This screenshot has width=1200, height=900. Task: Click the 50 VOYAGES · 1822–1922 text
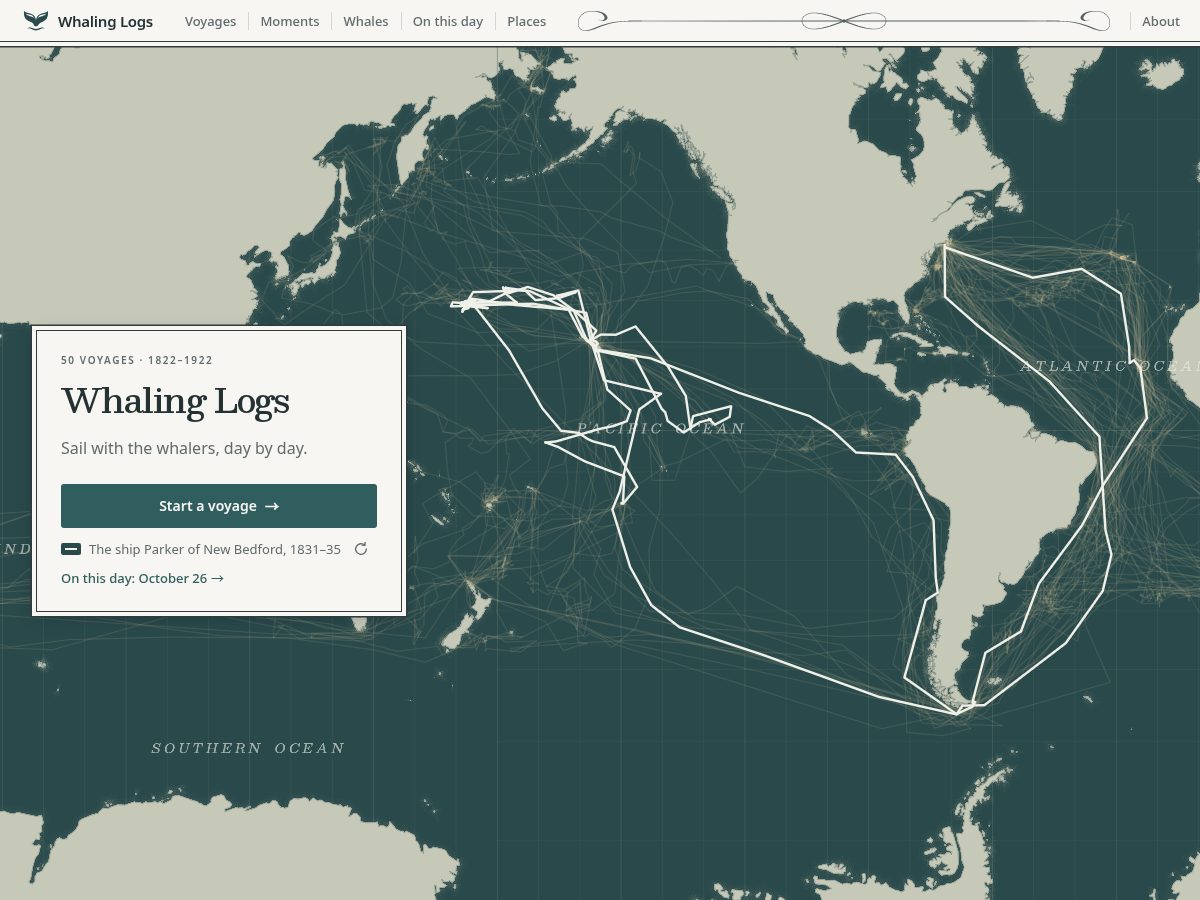137,360
